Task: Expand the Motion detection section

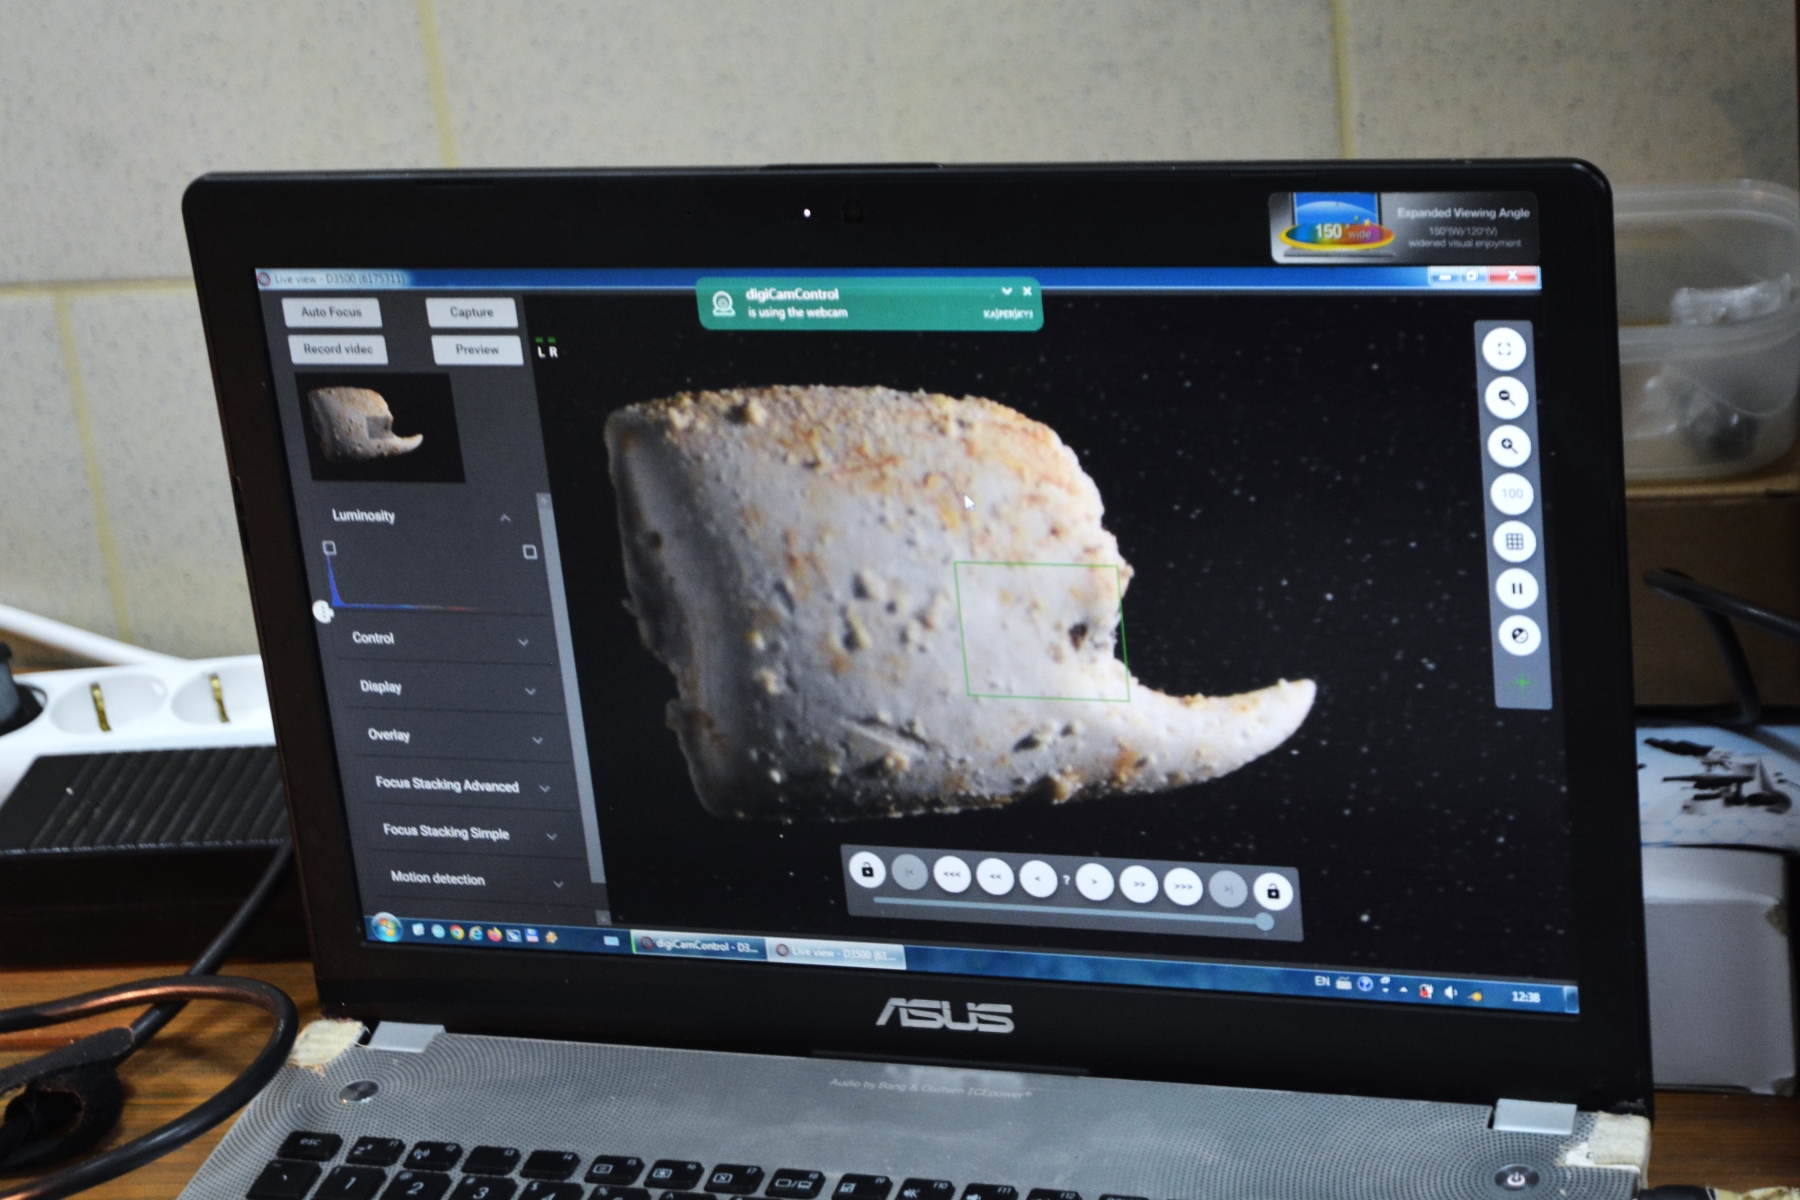Action: coord(558,883)
